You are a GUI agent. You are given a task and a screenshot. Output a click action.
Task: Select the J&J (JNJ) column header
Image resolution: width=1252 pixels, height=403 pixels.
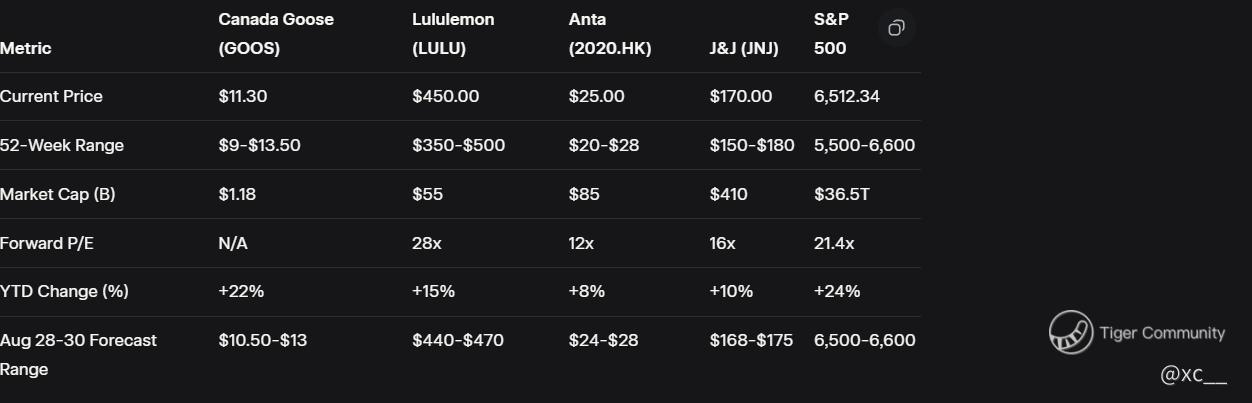(743, 48)
